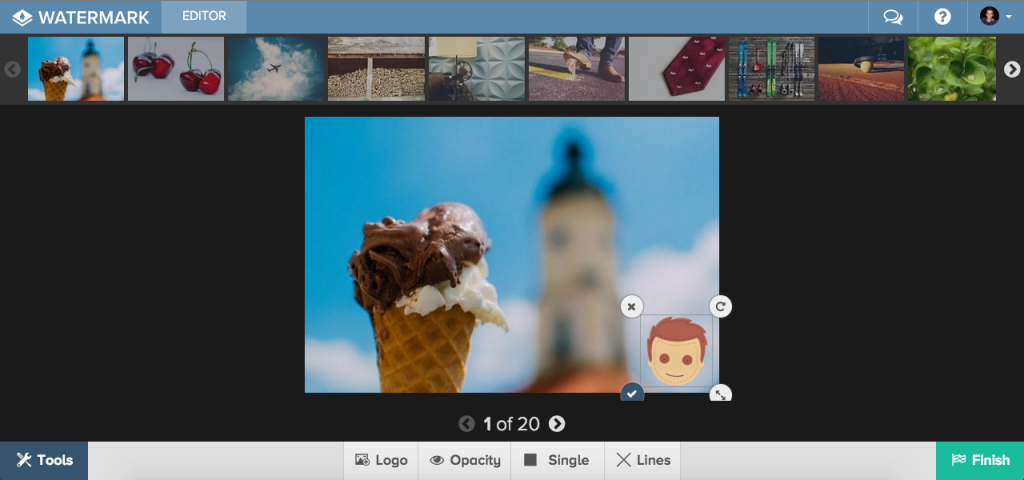
Task: Open the help question mark icon
Action: point(942,17)
